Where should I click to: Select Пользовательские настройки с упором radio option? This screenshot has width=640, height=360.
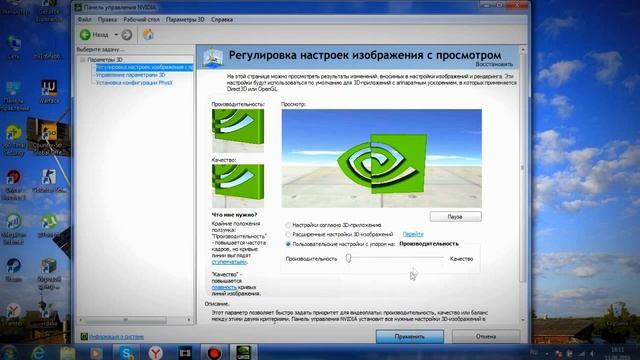point(288,244)
